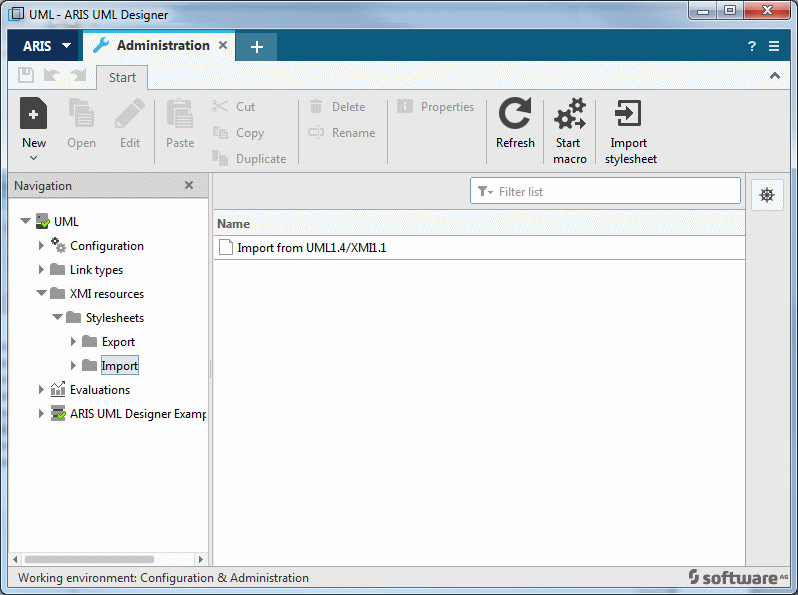Click the filter funnel icon in the Filter list box
The height and width of the screenshot is (595, 798).
(485, 191)
